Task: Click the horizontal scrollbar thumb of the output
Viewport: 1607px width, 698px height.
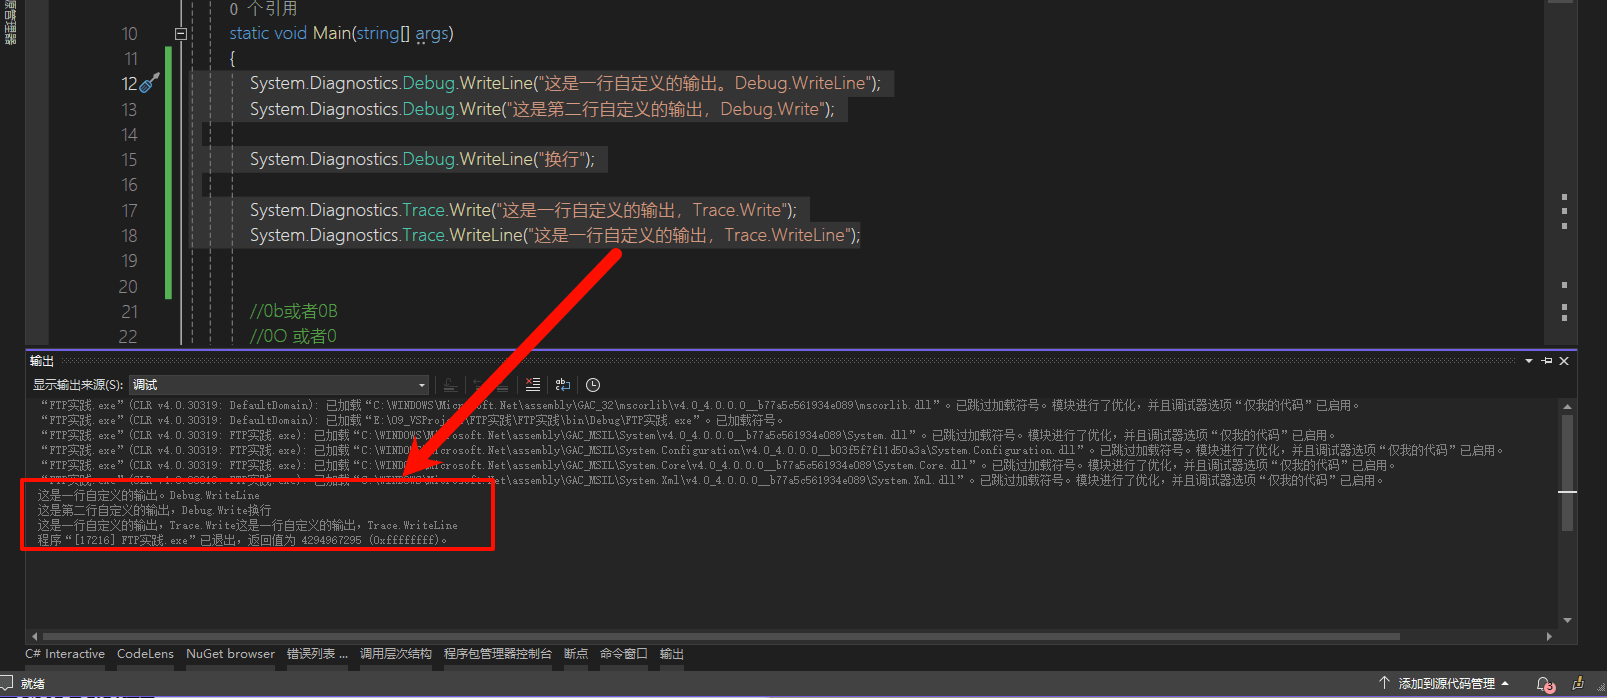Action: click(720, 636)
